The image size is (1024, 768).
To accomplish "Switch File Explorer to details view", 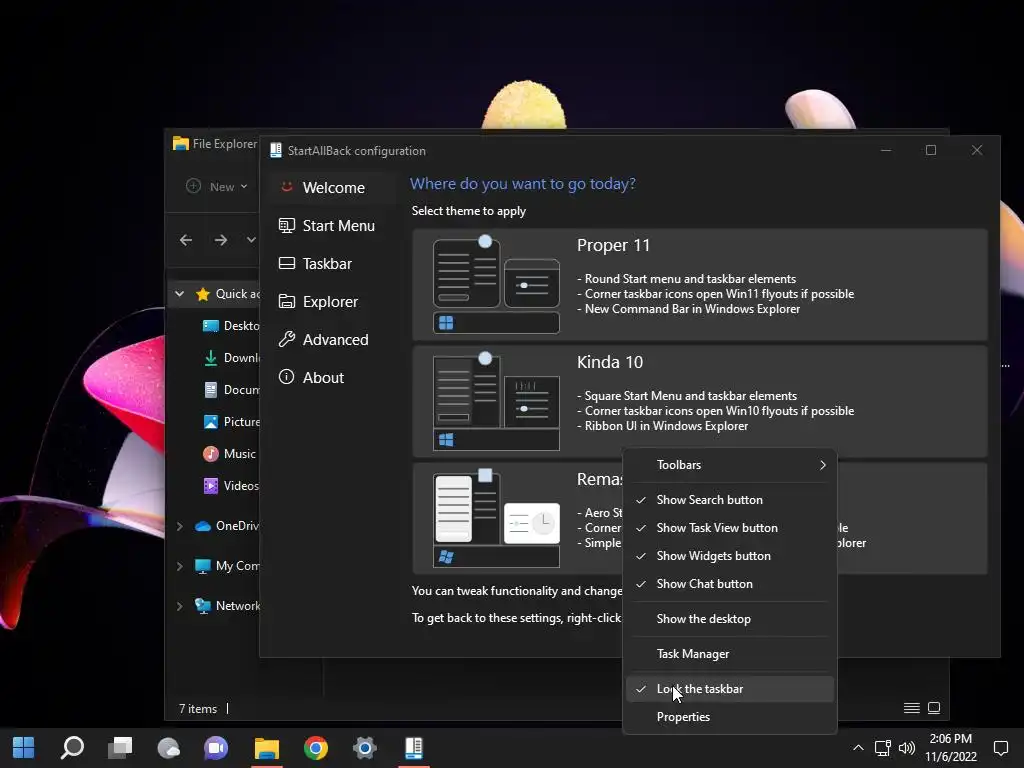I will point(912,708).
